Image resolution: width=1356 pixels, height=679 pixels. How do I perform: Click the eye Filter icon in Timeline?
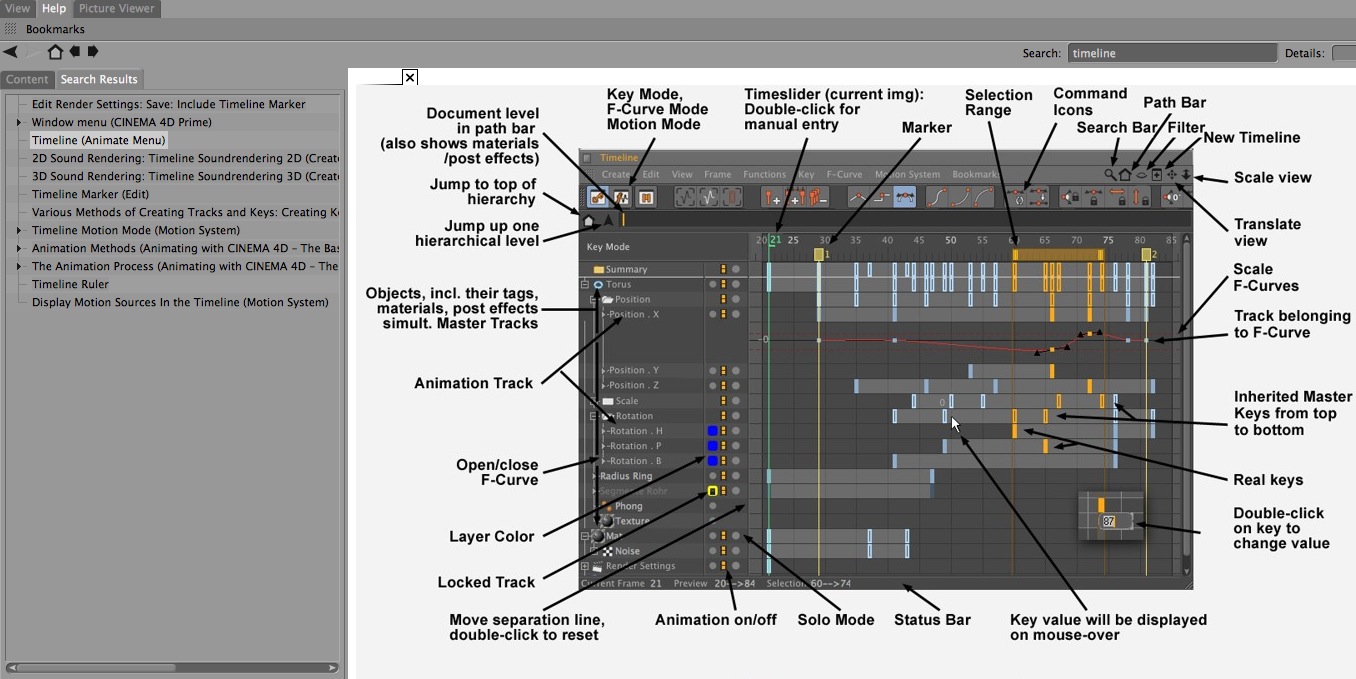(1141, 175)
